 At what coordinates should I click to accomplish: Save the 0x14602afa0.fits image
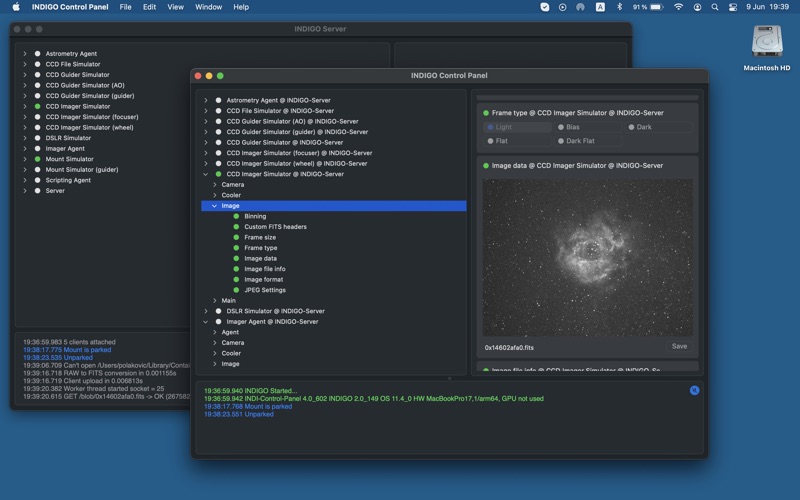(x=679, y=346)
